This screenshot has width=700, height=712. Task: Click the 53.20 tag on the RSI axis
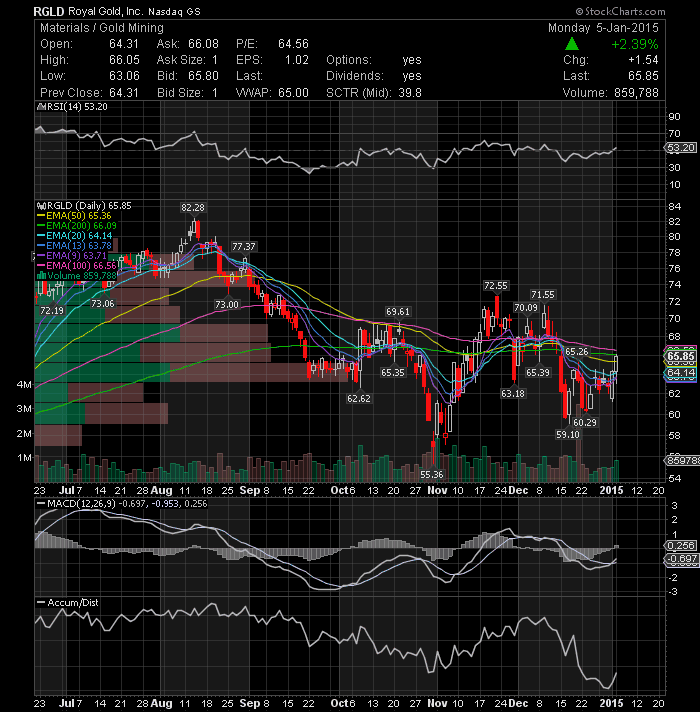click(x=681, y=148)
